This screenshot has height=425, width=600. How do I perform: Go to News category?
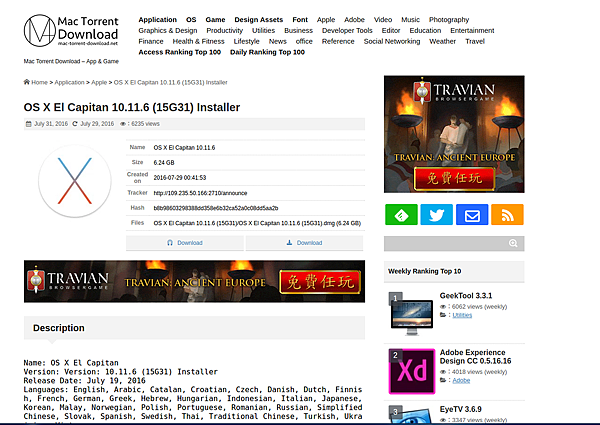click(277, 41)
